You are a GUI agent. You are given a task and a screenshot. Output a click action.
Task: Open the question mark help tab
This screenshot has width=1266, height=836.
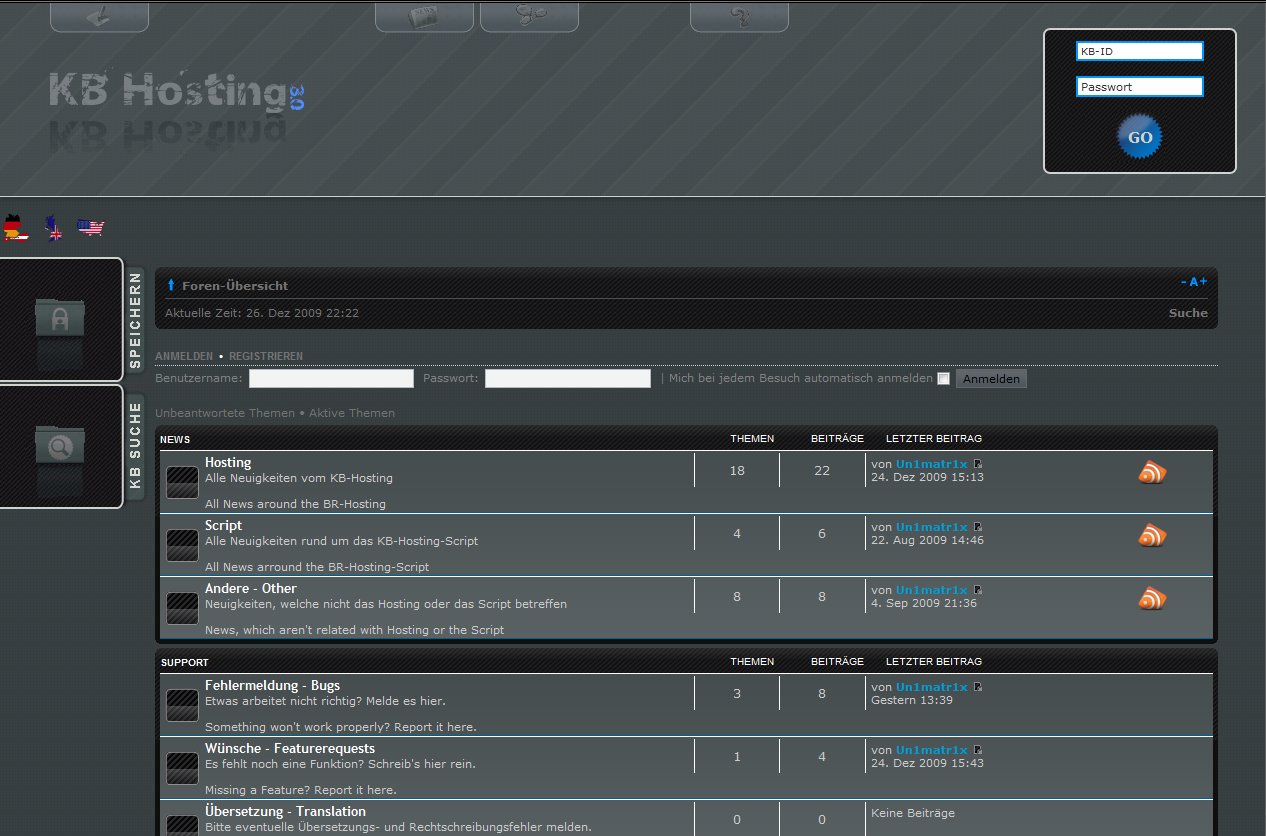(739, 16)
